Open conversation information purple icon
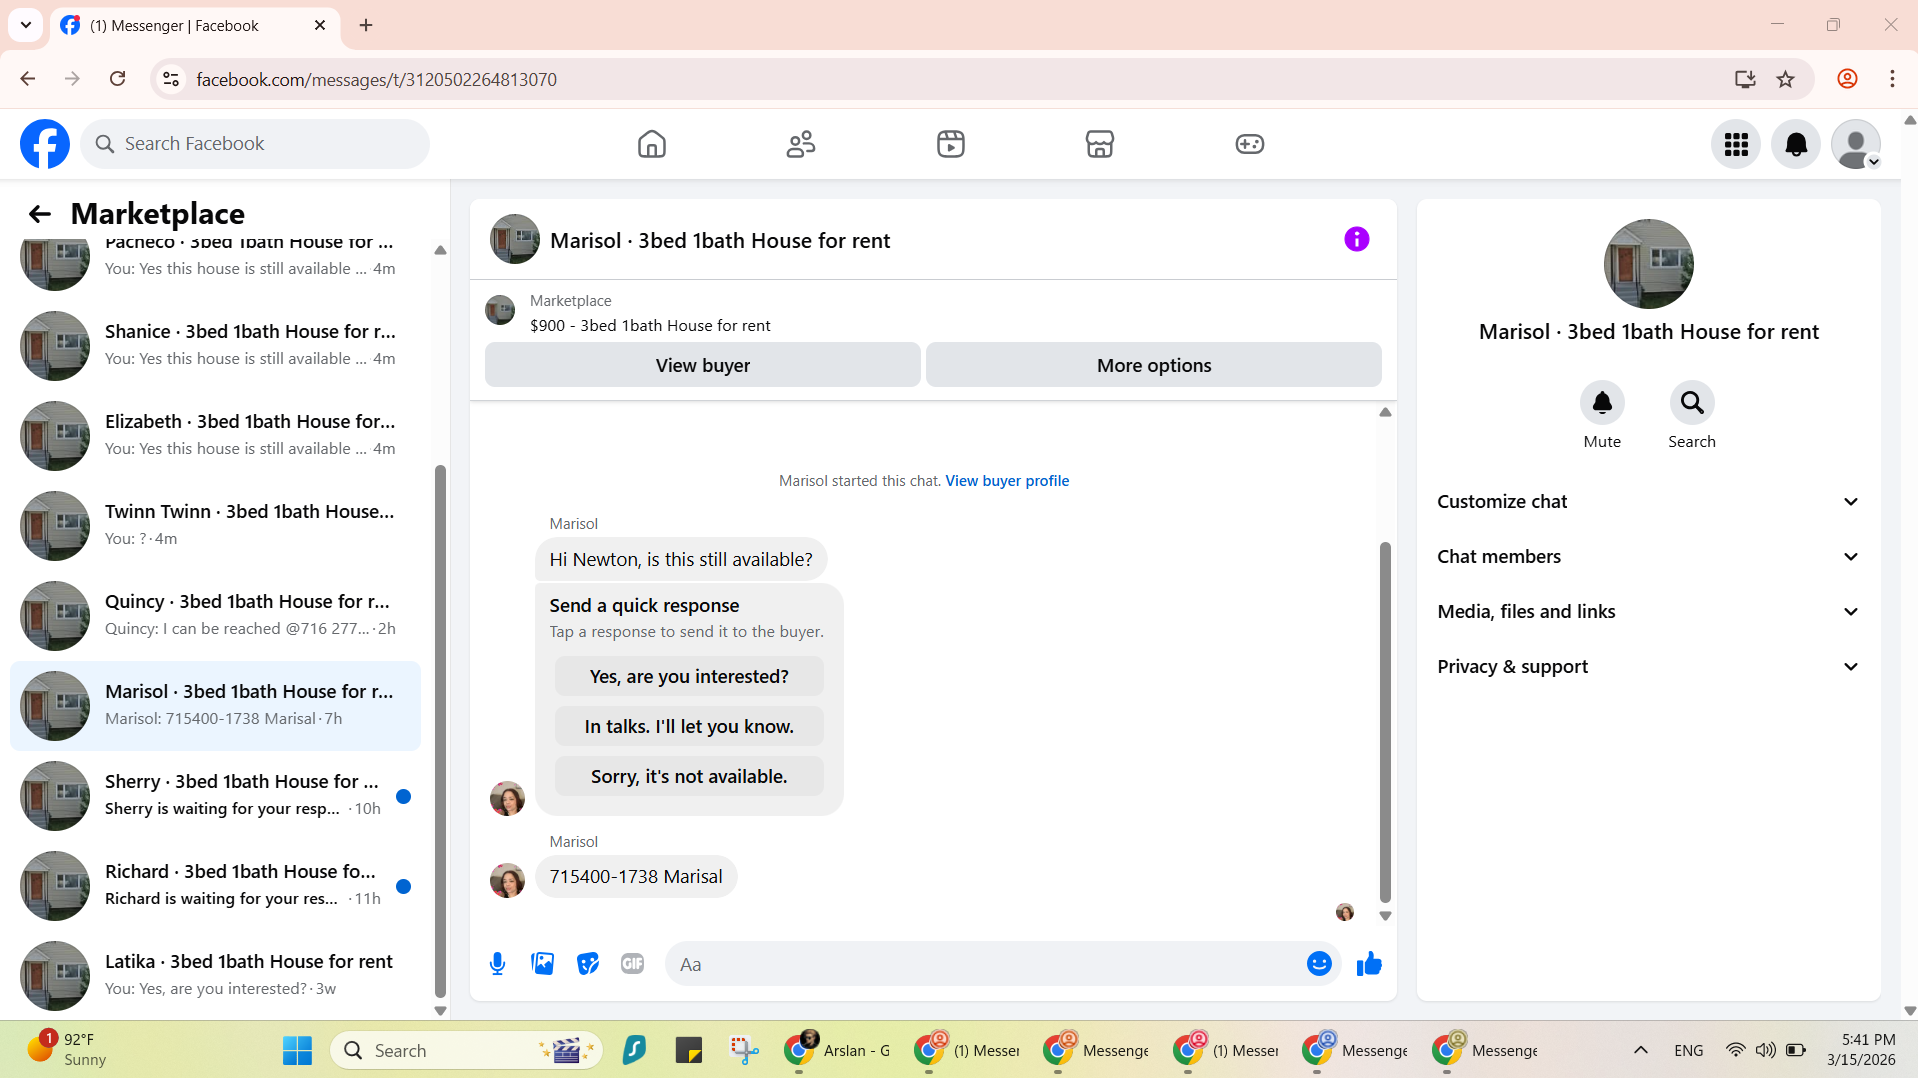This screenshot has height=1078, width=1918. pyautogui.click(x=1357, y=239)
